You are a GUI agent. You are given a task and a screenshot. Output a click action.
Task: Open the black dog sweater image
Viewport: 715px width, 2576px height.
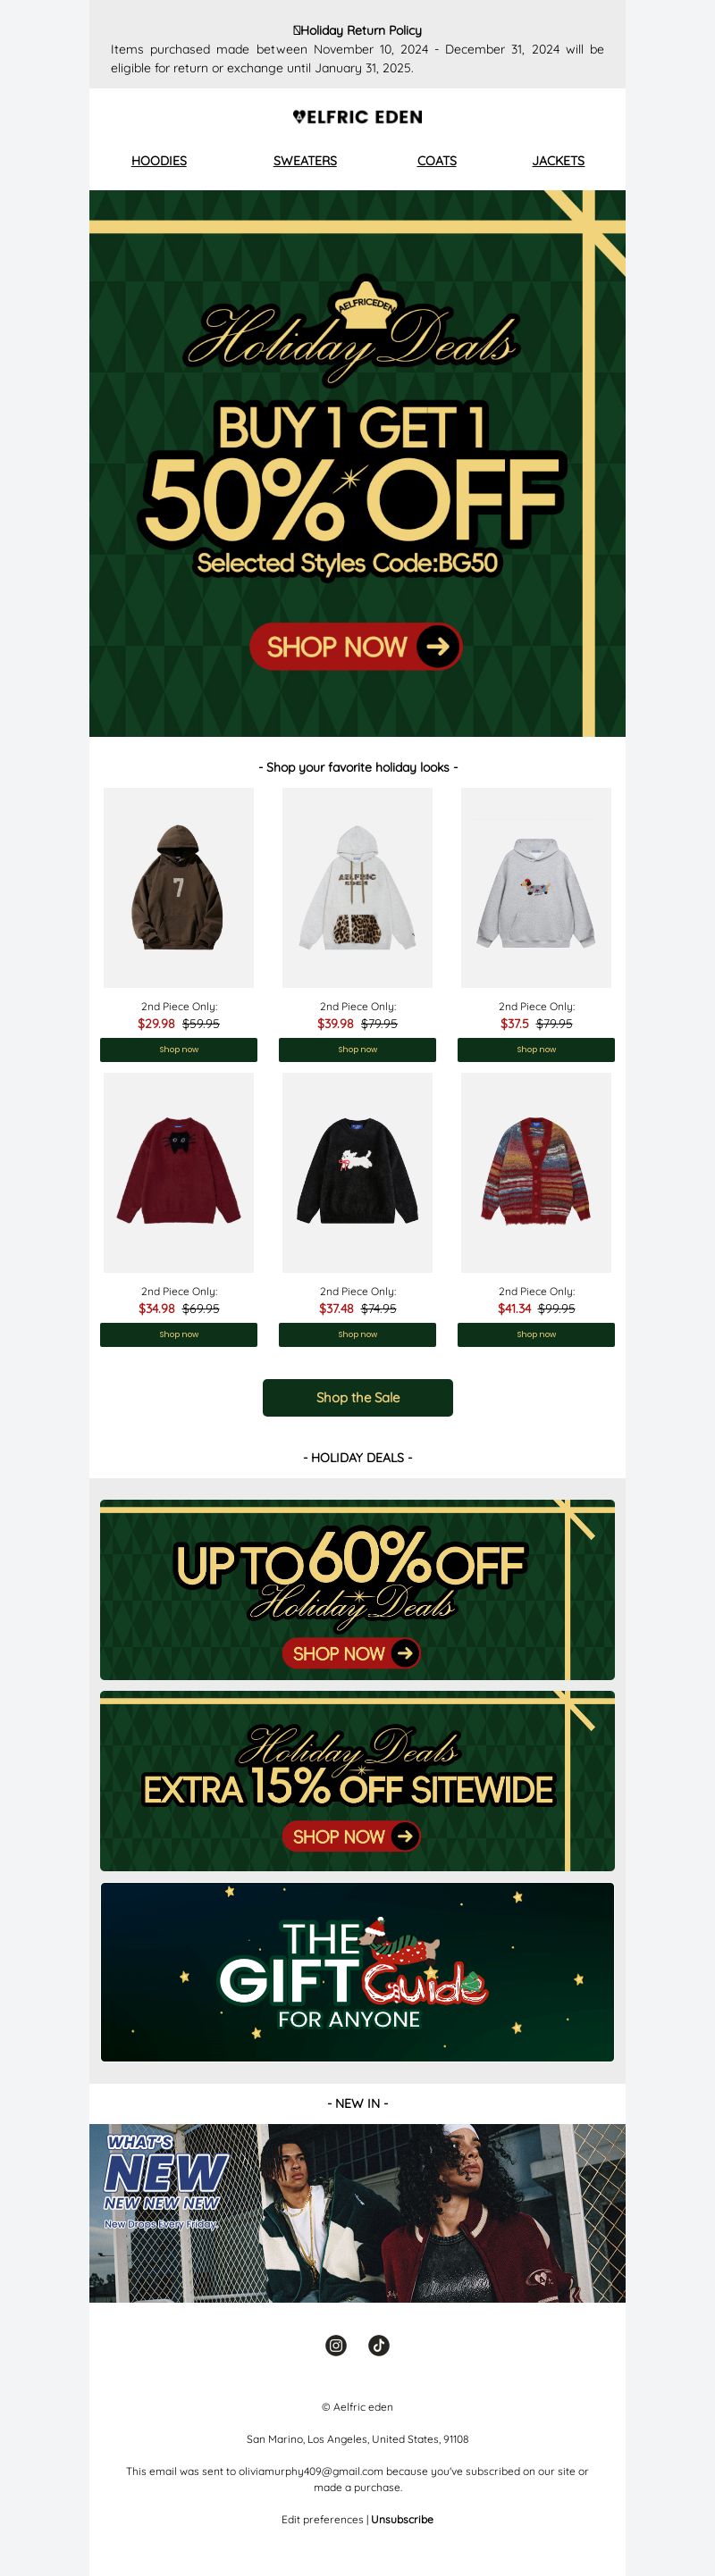(x=357, y=1173)
